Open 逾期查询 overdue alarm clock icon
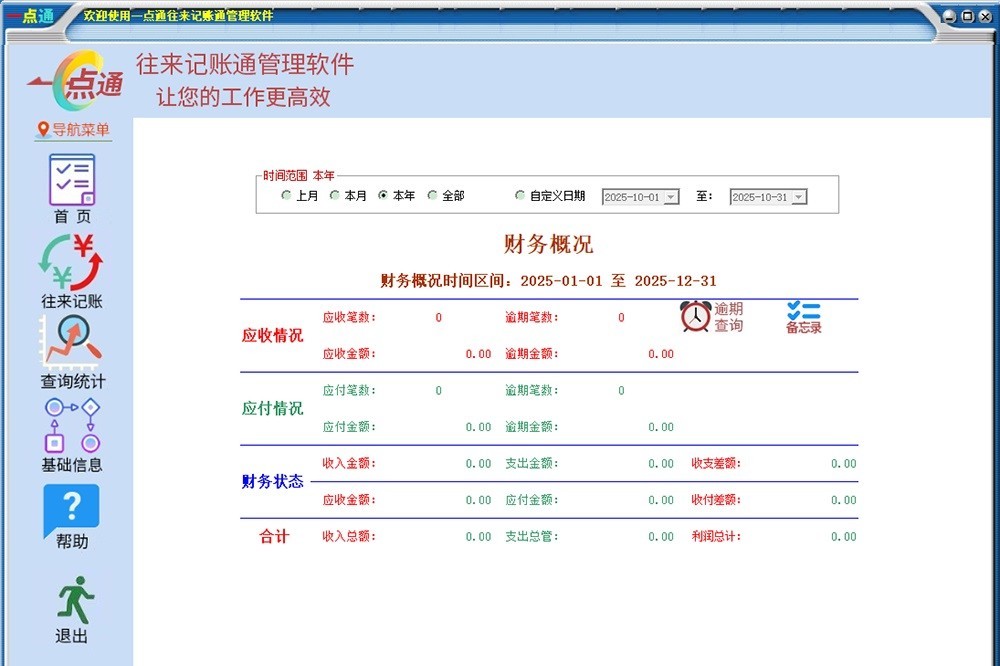Viewport: 1000px width, 666px height. [696, 317]
